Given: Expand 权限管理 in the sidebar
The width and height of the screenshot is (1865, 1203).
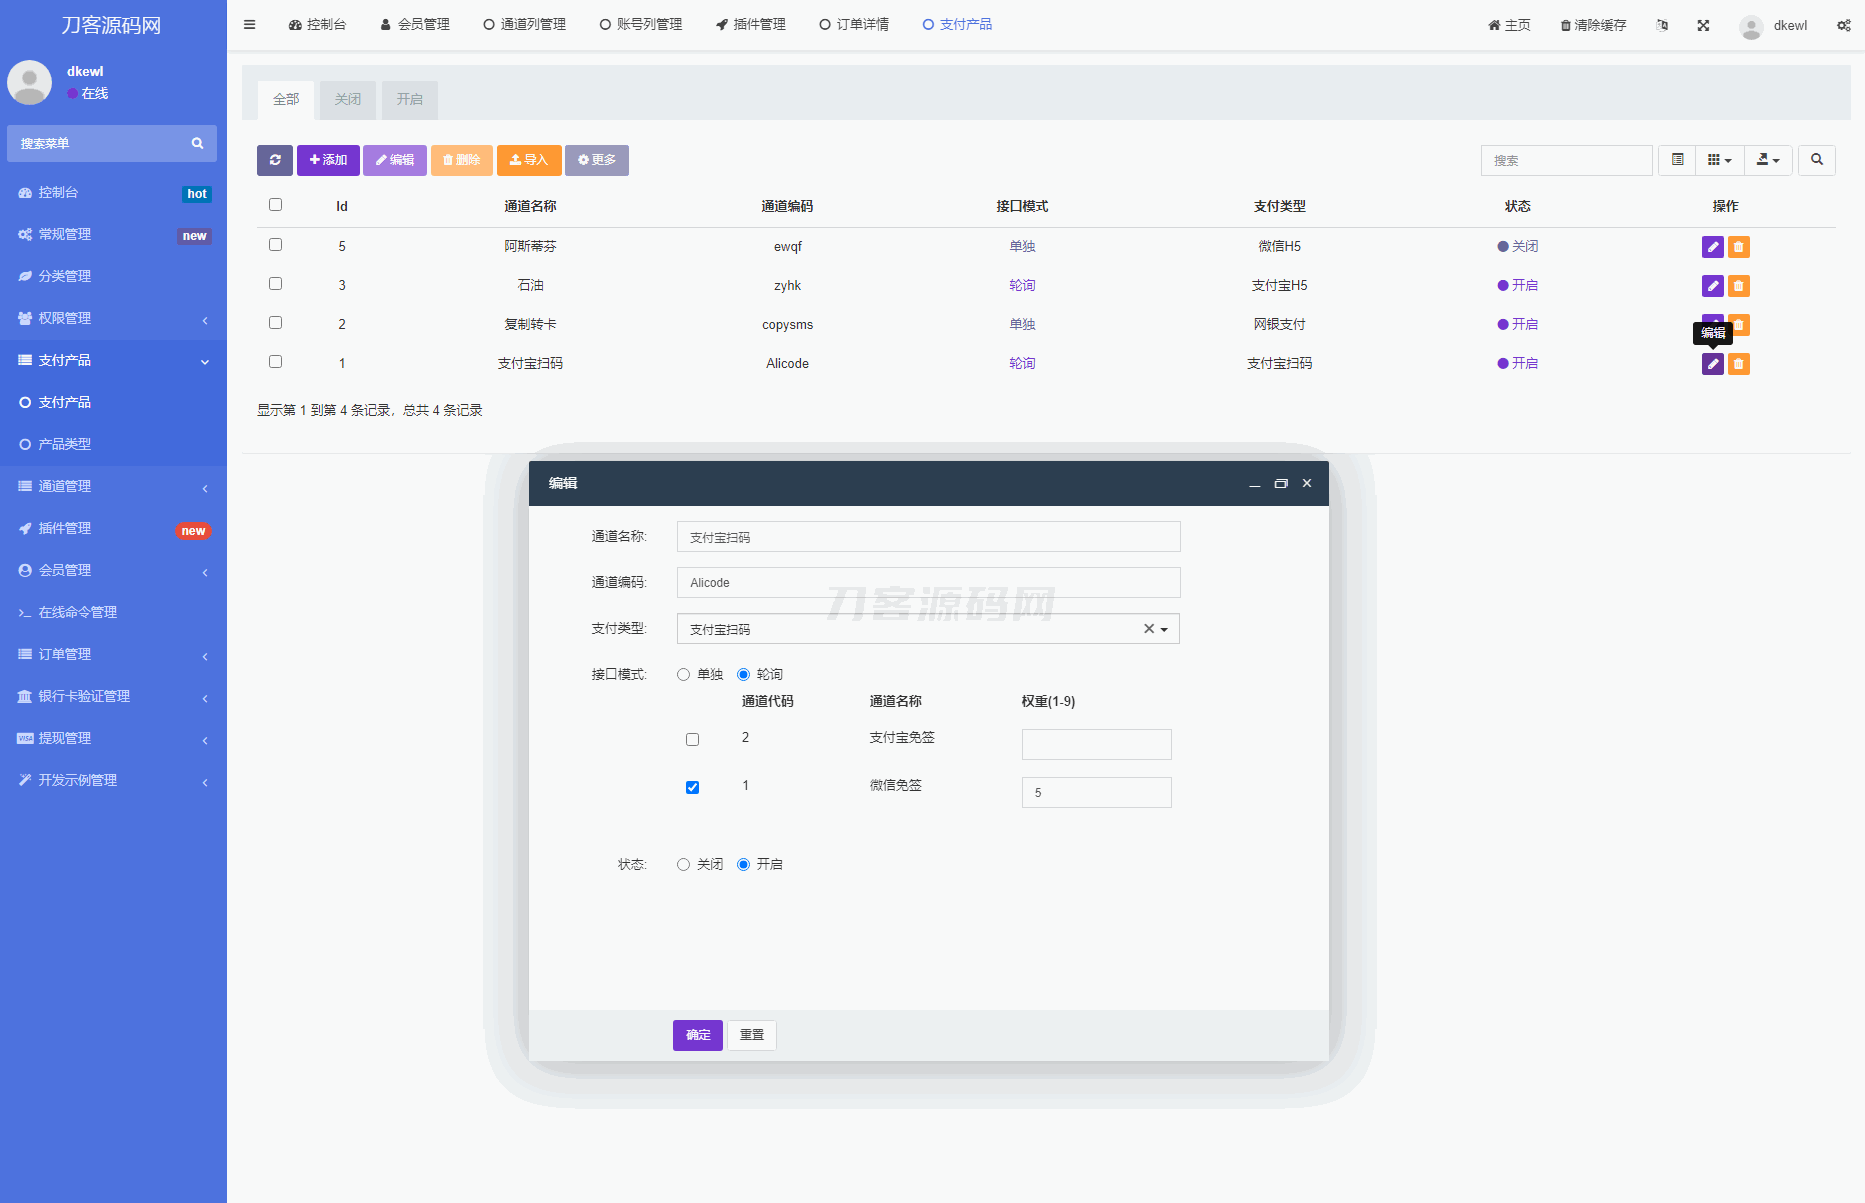Looking at the screenshot, I should click(x=113, y=318).
